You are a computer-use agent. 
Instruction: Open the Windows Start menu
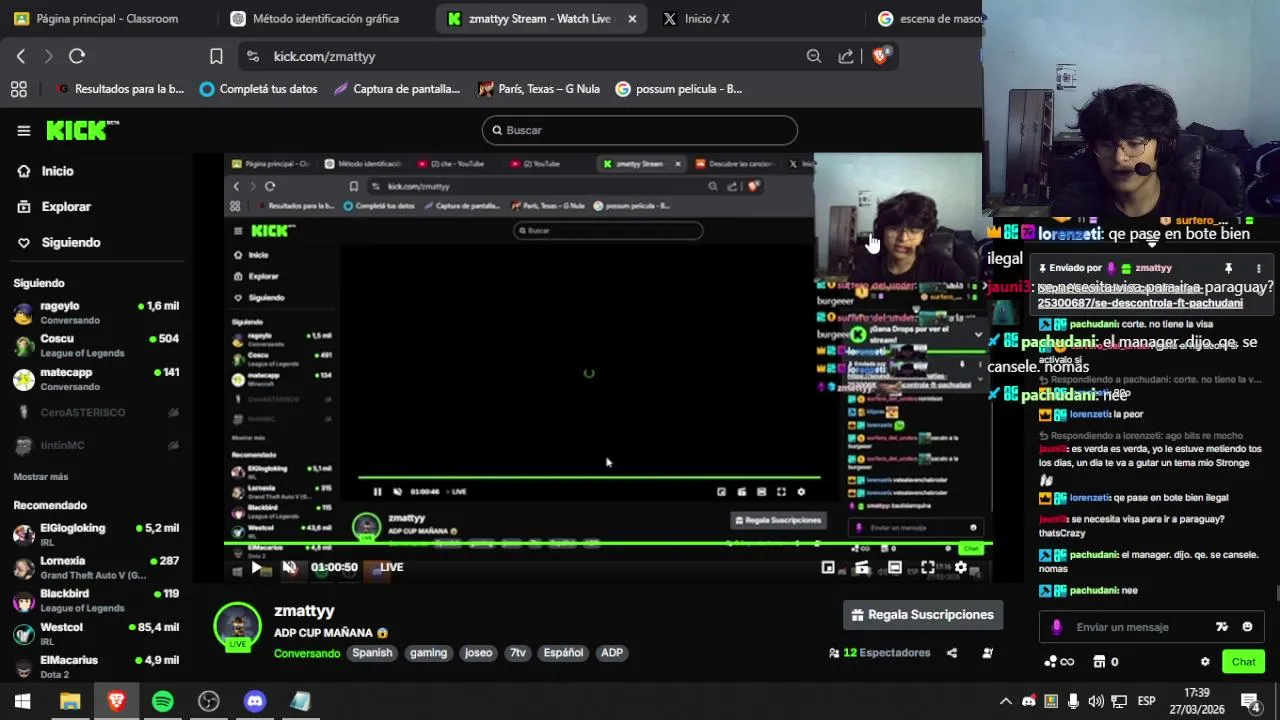22,701
